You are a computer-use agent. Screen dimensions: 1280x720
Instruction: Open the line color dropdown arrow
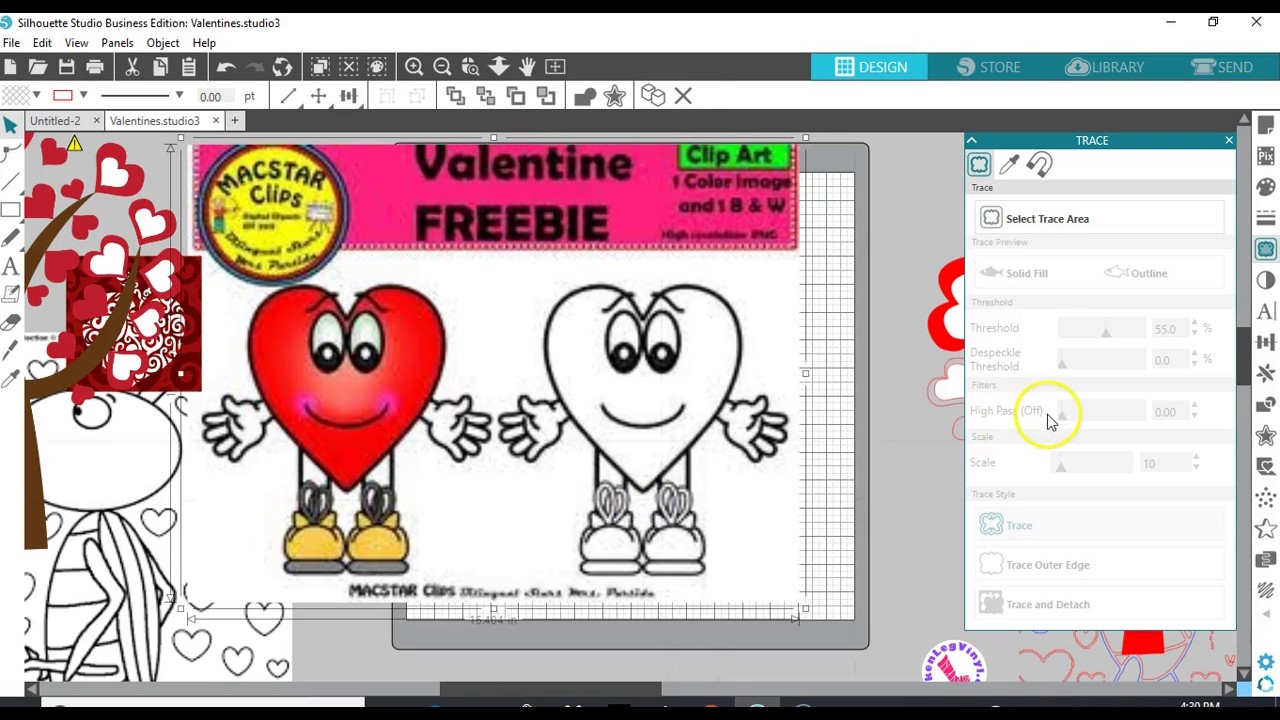click(83, 96)
